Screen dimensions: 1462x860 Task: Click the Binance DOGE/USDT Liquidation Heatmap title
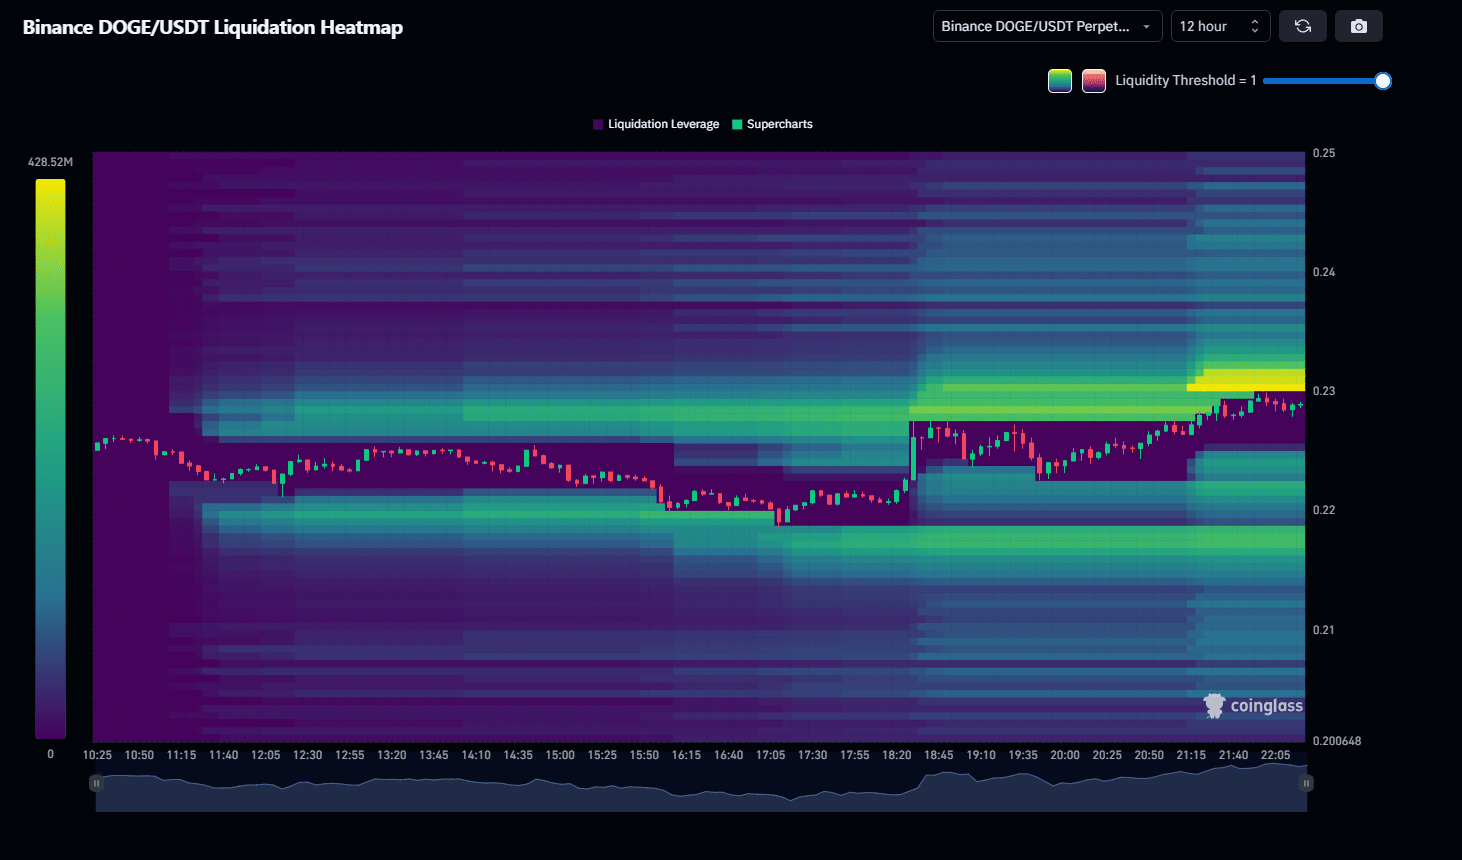[x=213, y=27]
